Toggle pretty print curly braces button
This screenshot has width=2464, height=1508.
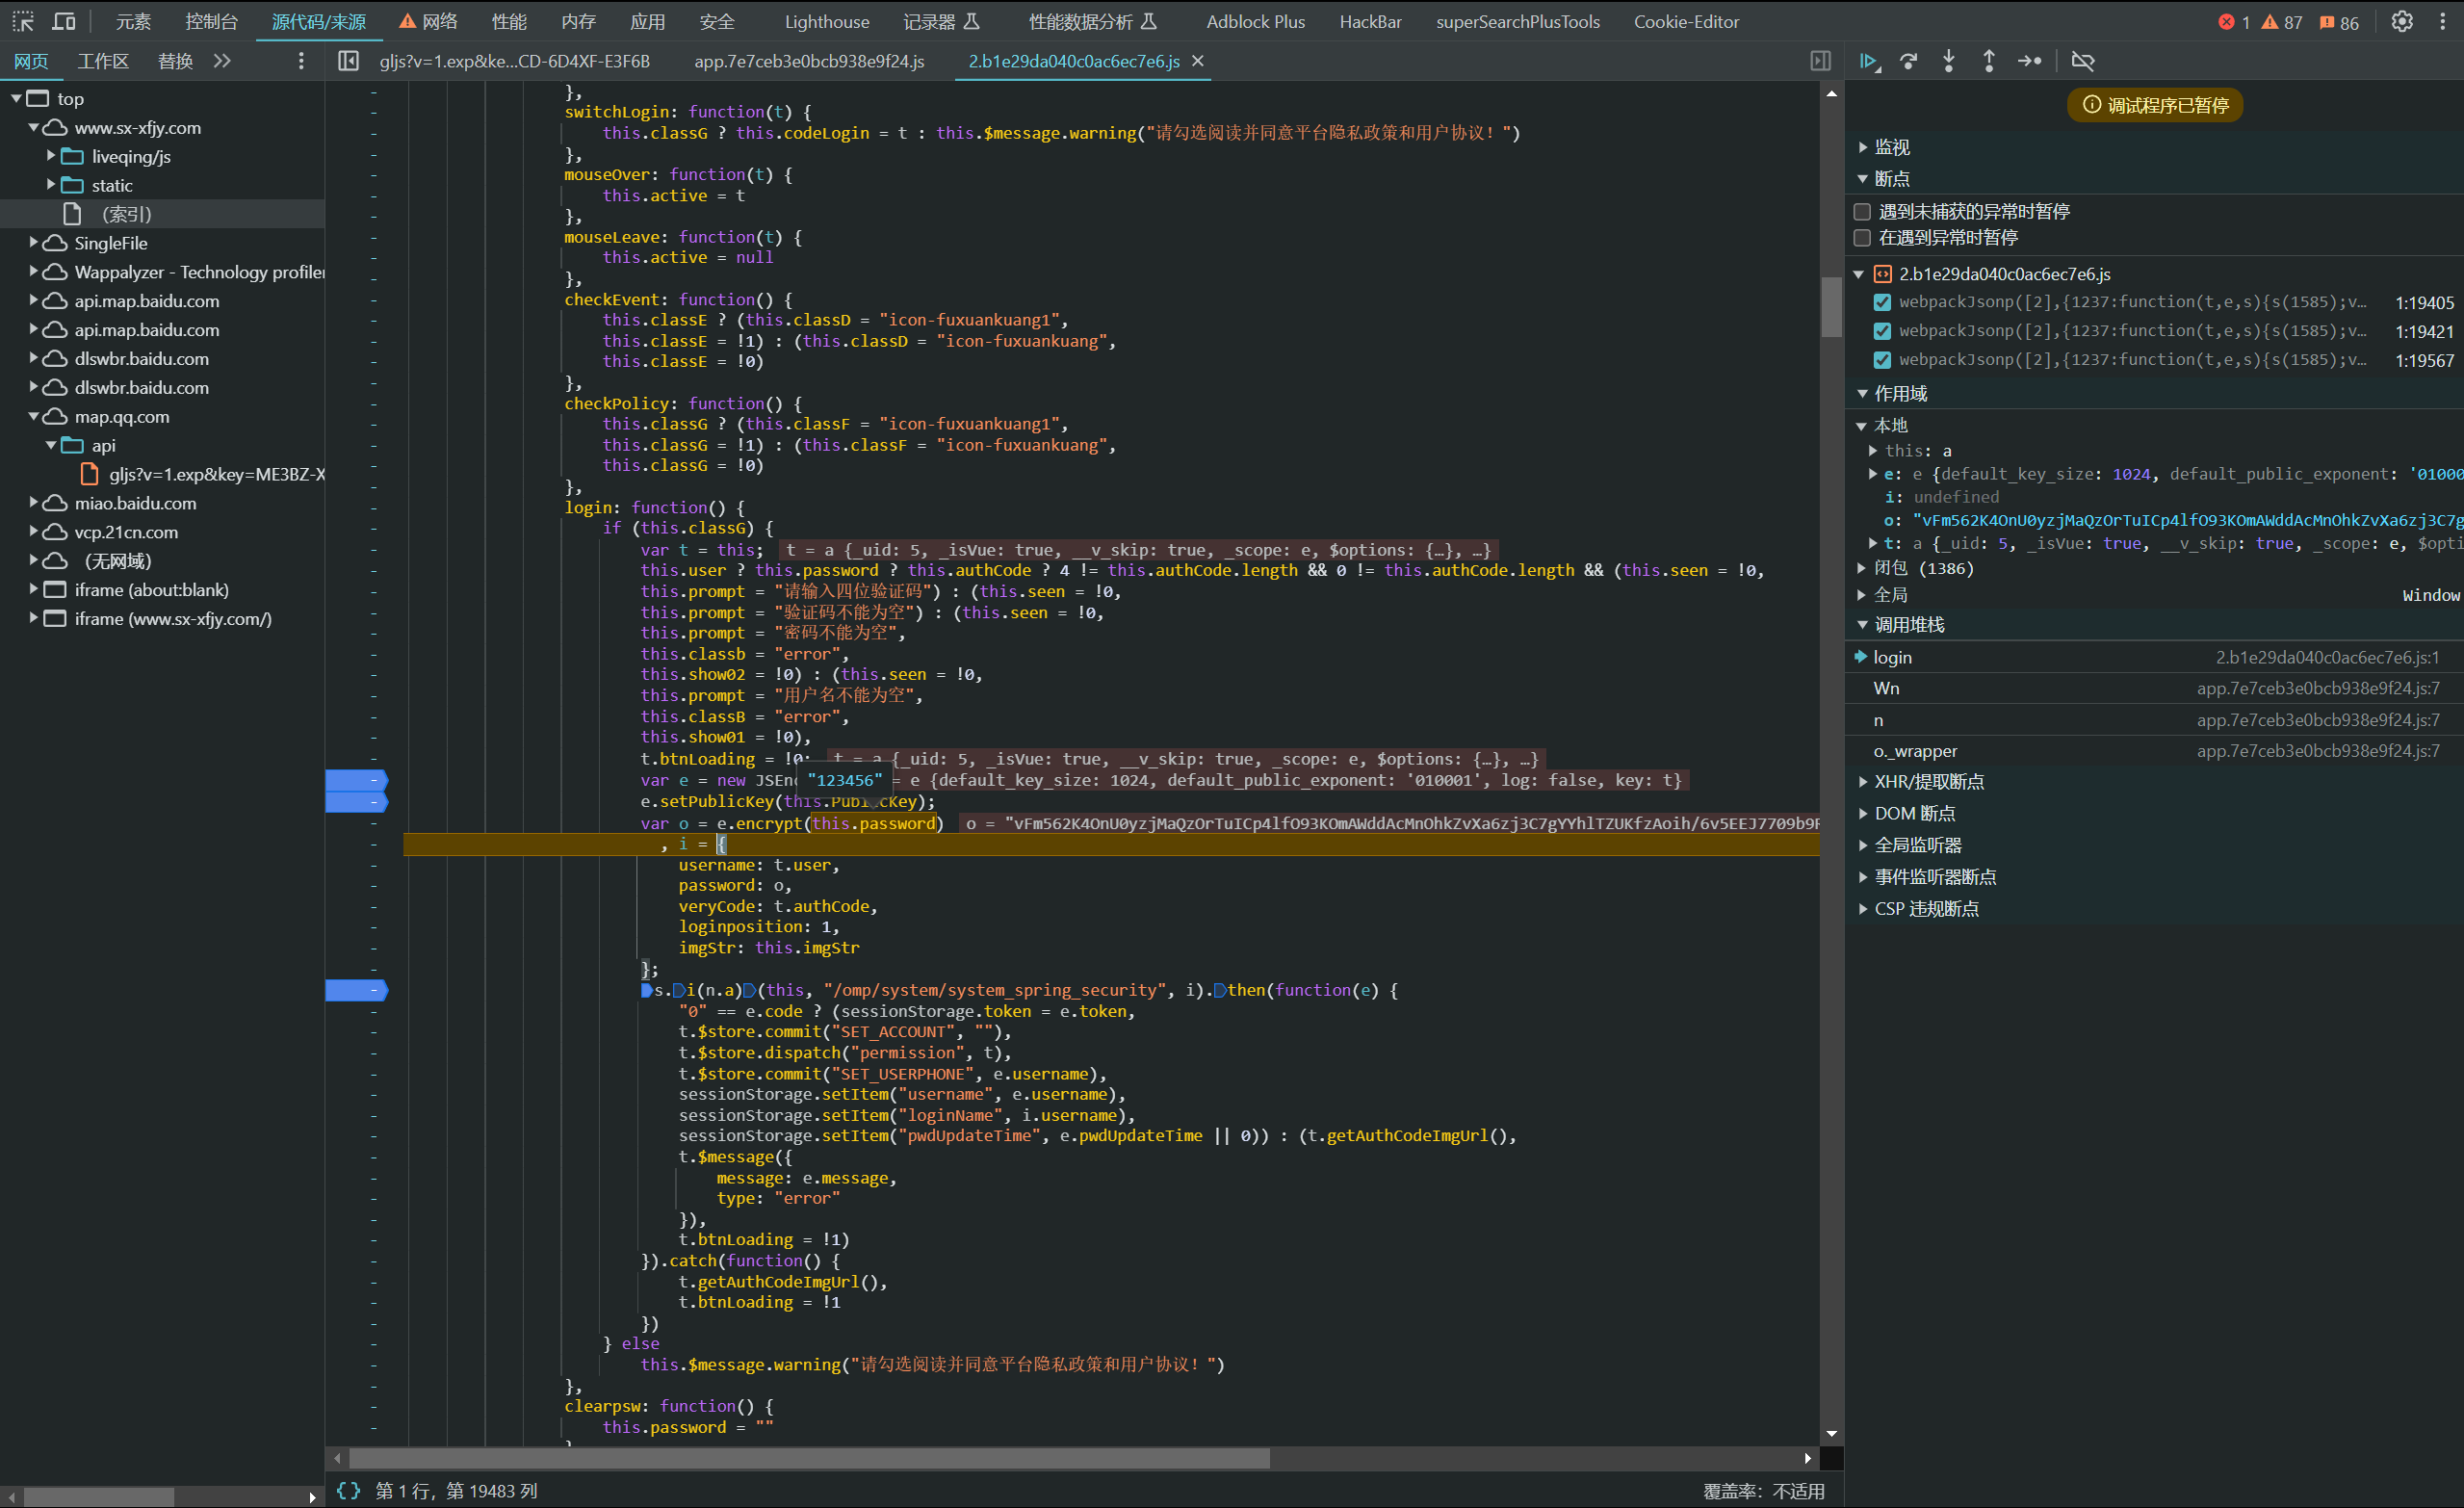tap(348, 1491)
